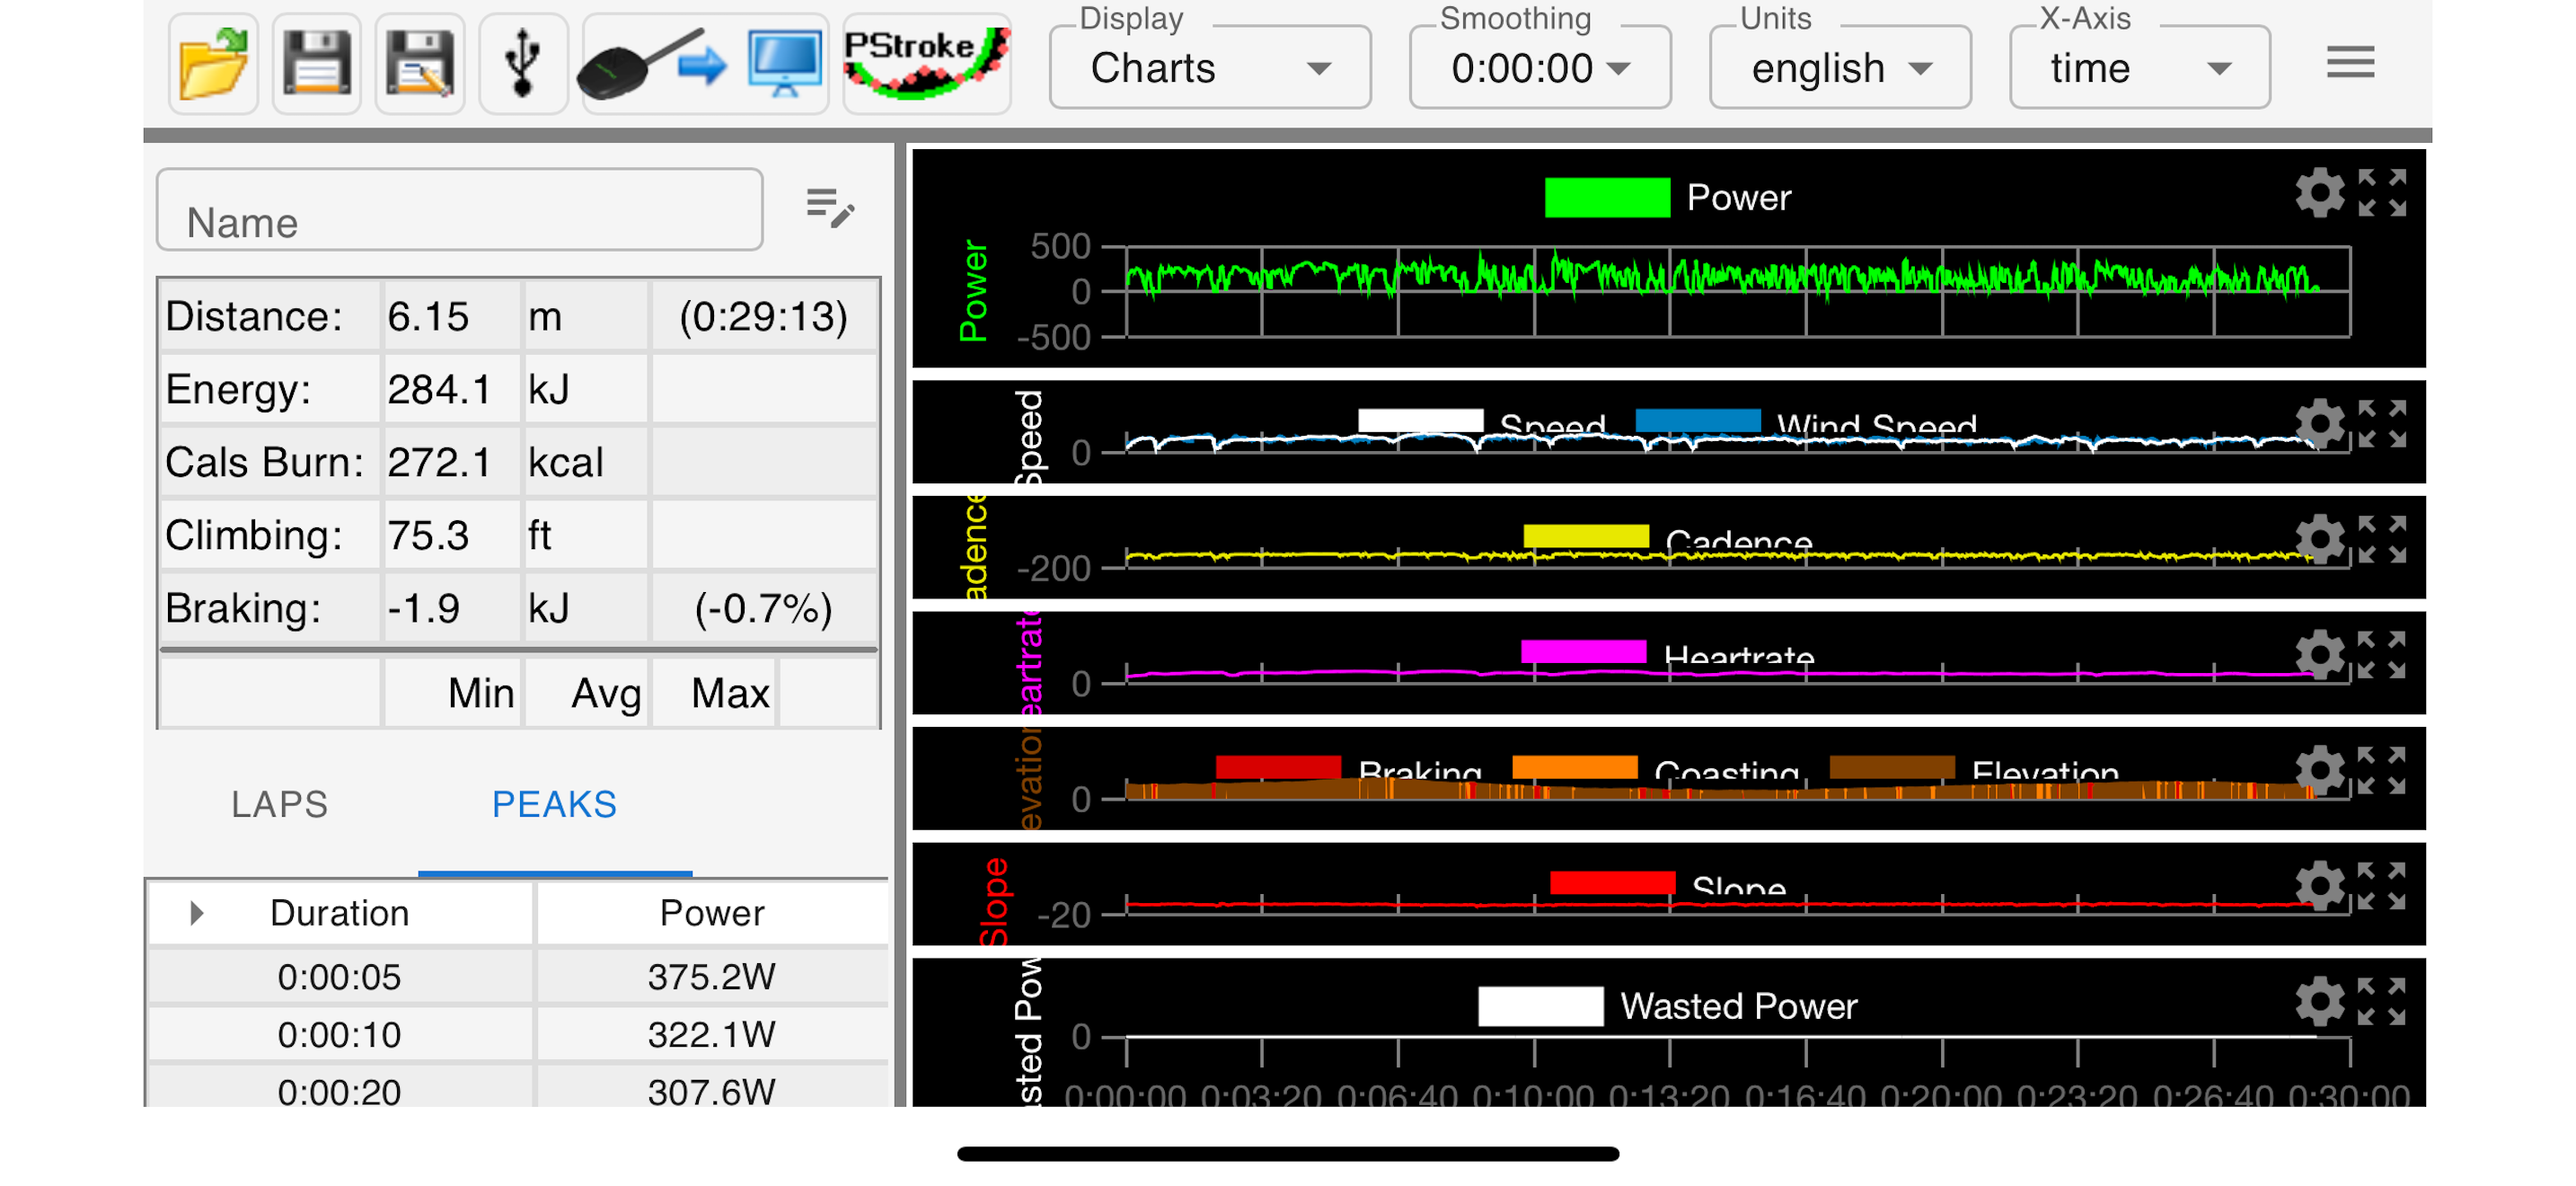Toggle the red Braking legend swatch
2576x1186 pixels.
coord(1278,767)
